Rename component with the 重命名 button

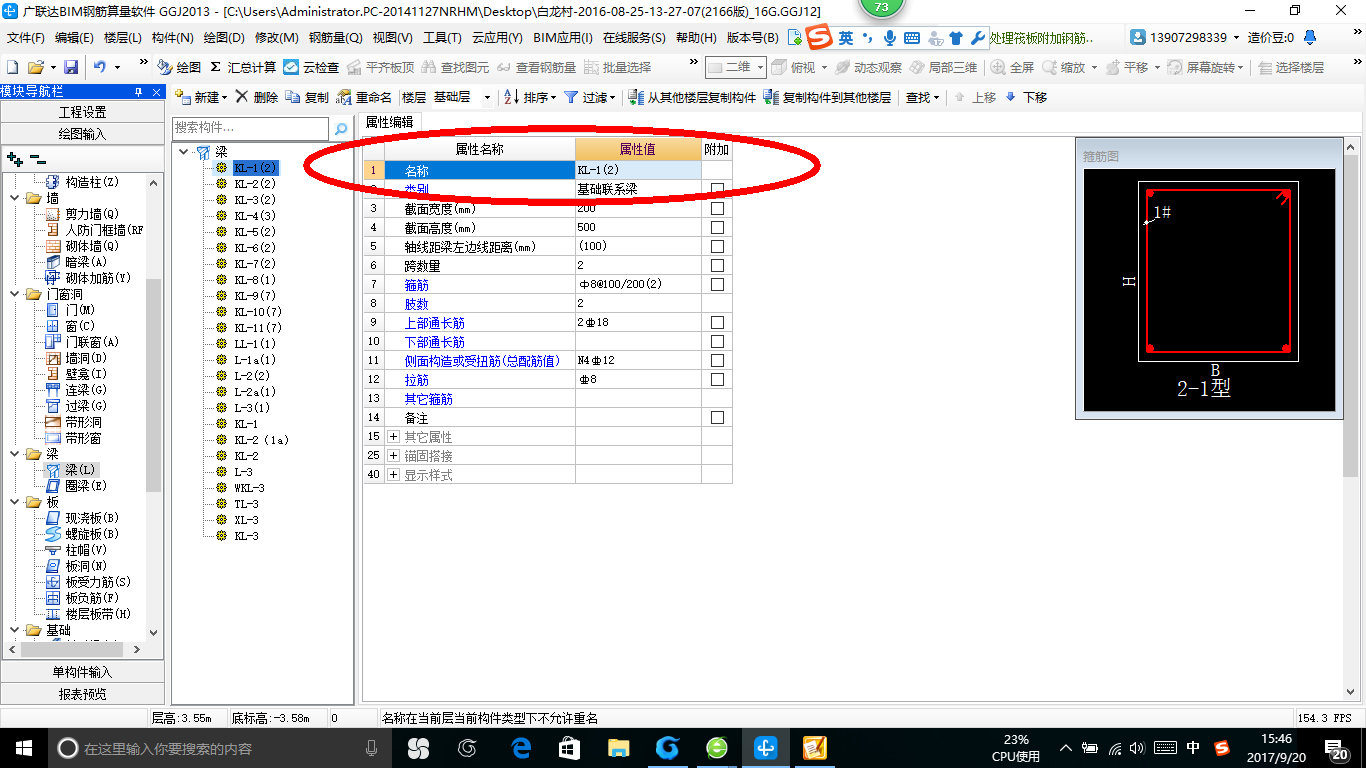(364, 97)
